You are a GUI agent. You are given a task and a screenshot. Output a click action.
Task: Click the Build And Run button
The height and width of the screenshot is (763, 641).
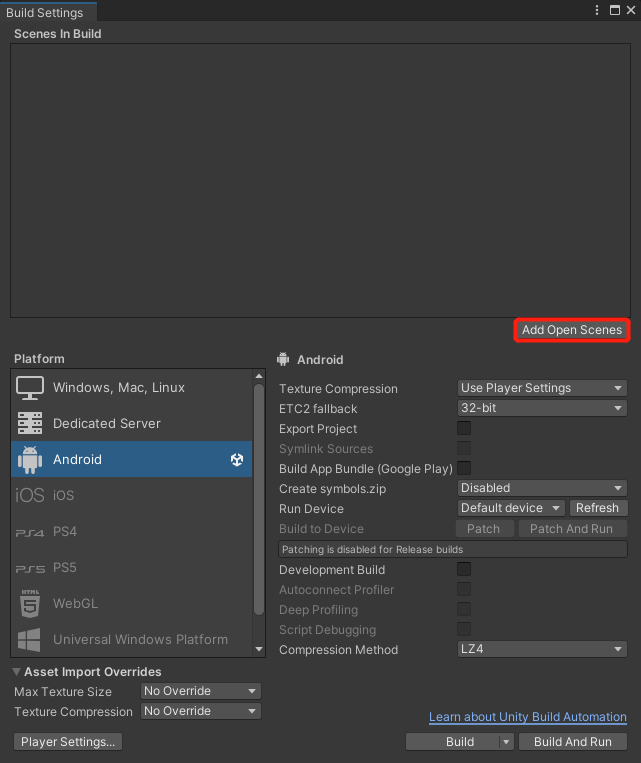click(573, 742)
